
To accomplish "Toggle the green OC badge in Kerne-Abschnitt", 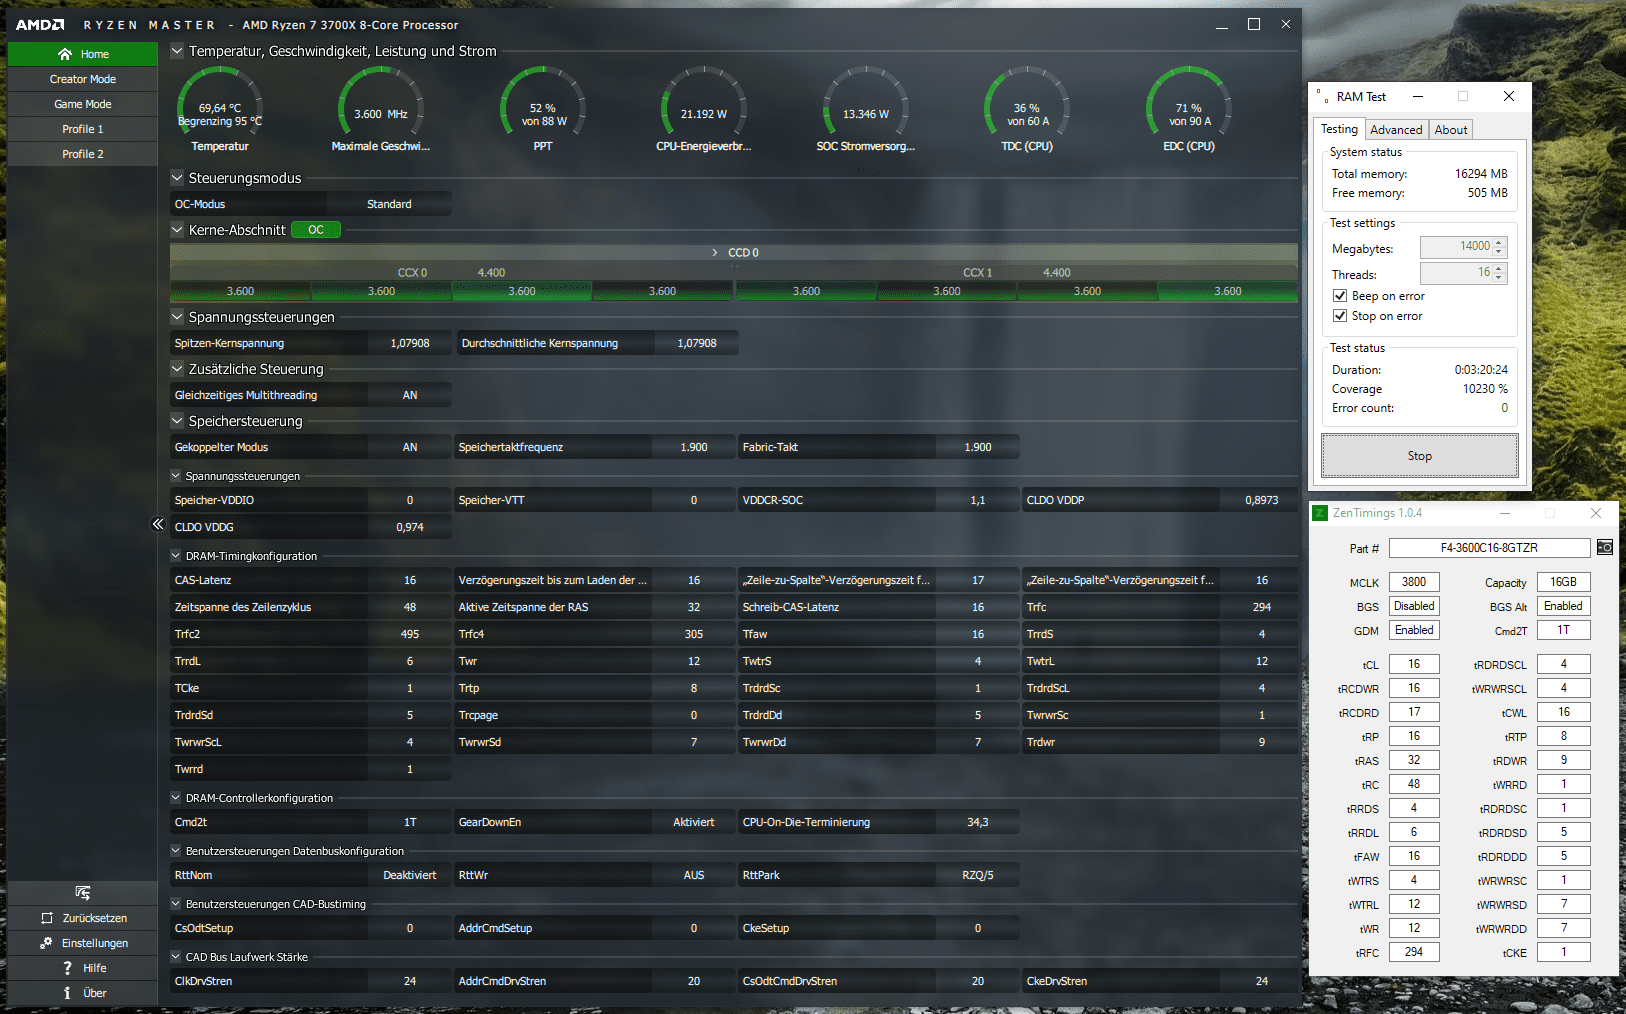I will click(x=316, y=230).
